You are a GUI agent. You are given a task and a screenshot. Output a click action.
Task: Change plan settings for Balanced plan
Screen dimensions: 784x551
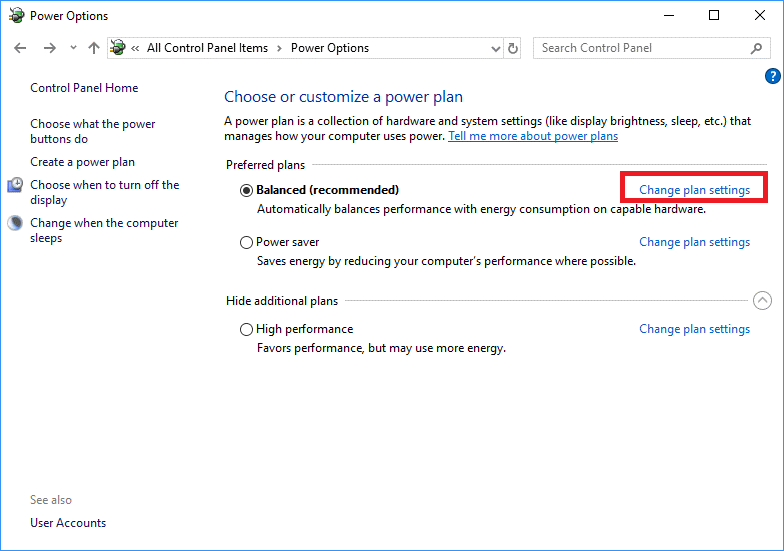[x=694, y=190]
